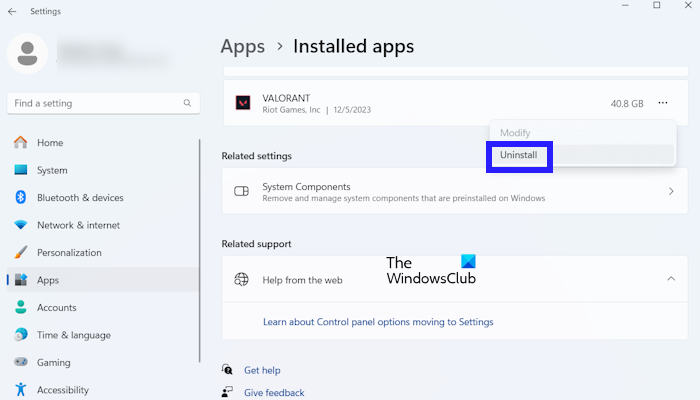The width and height of the screenshot is (700, 400).
Task: Open the Home settings page
Action: 49,143
